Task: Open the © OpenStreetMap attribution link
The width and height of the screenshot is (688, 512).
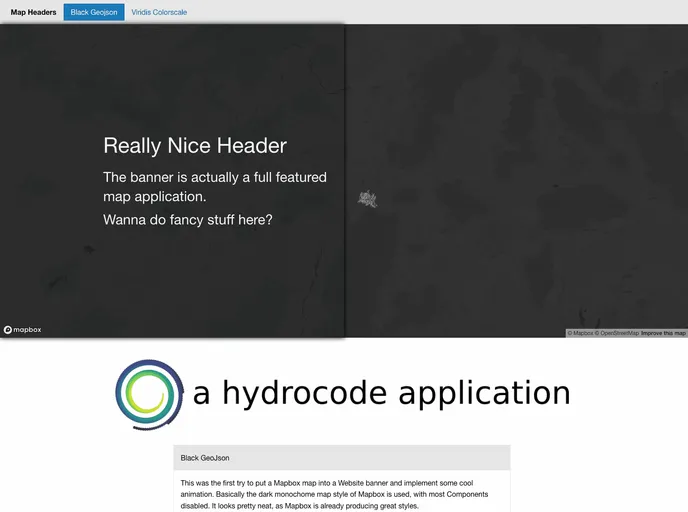Action: tap(617, 333)
